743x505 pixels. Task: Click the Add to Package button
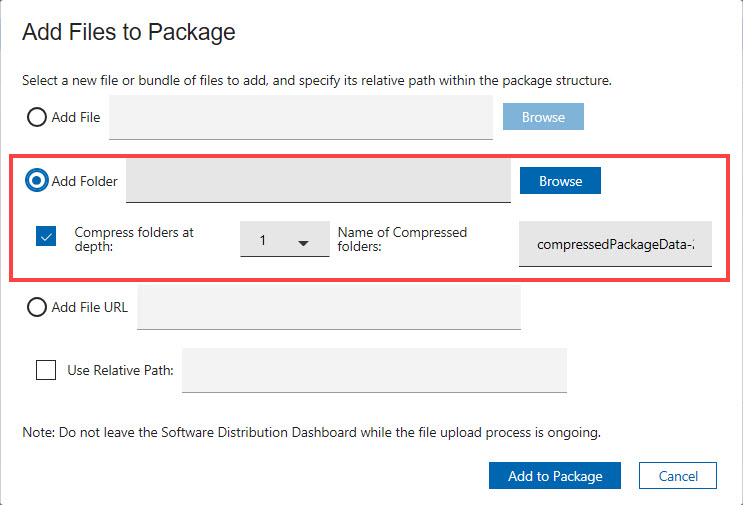[x=555, y=476]
